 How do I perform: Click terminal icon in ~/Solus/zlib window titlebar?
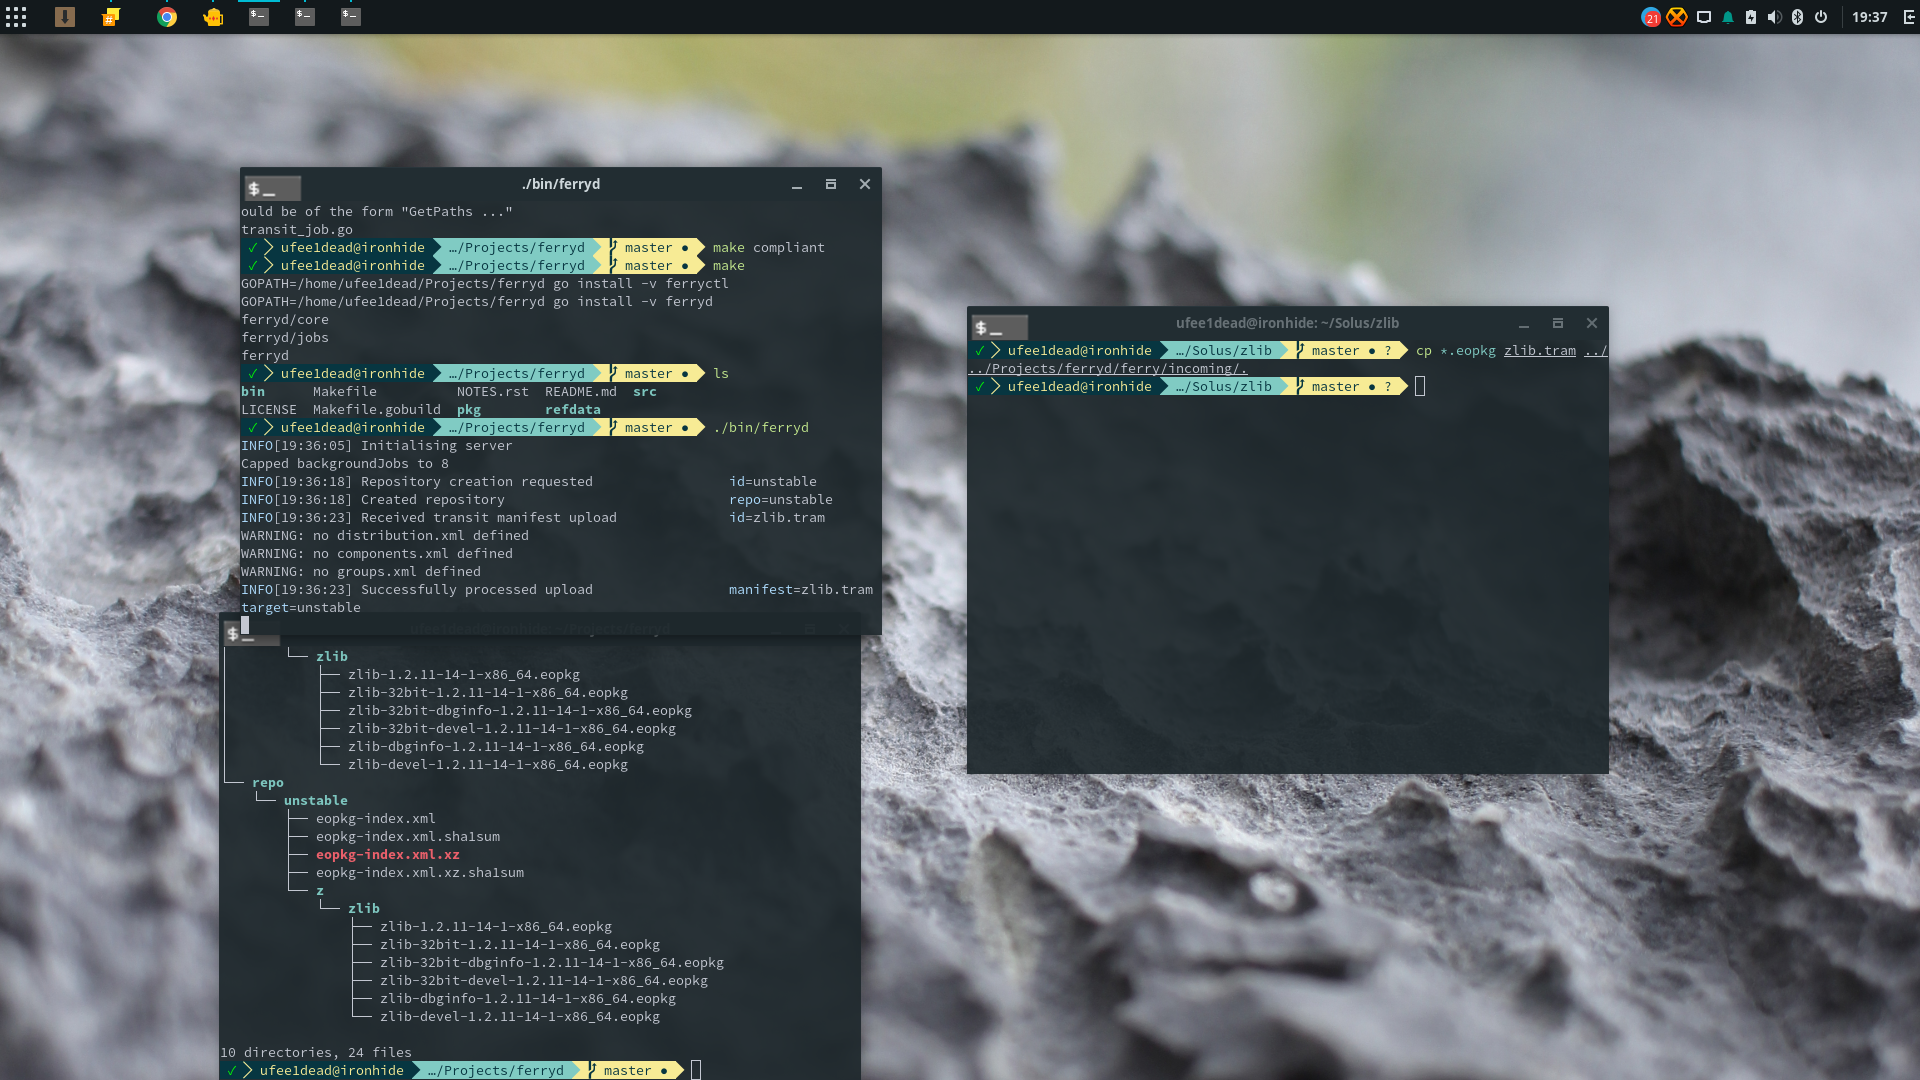[999, 327]
